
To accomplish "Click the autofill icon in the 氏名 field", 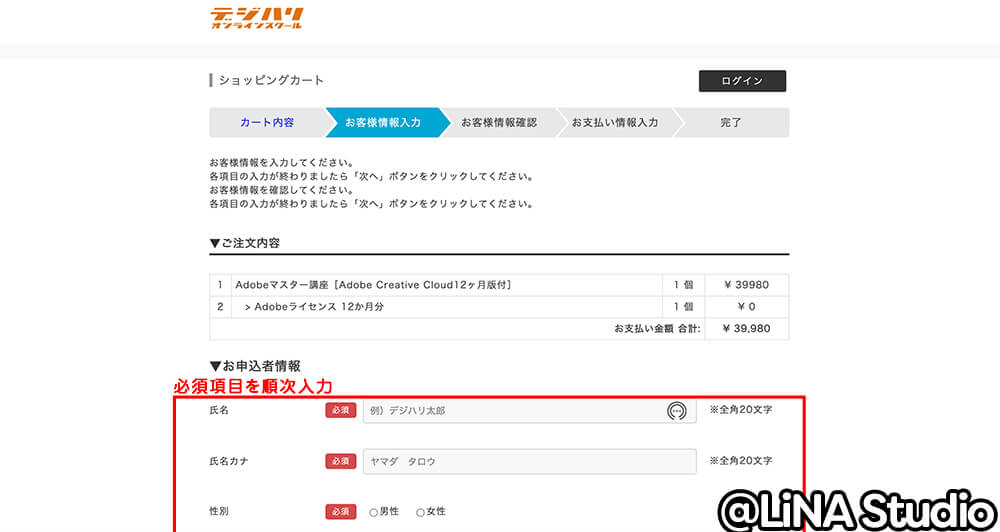I will click(x=677, y=410).
